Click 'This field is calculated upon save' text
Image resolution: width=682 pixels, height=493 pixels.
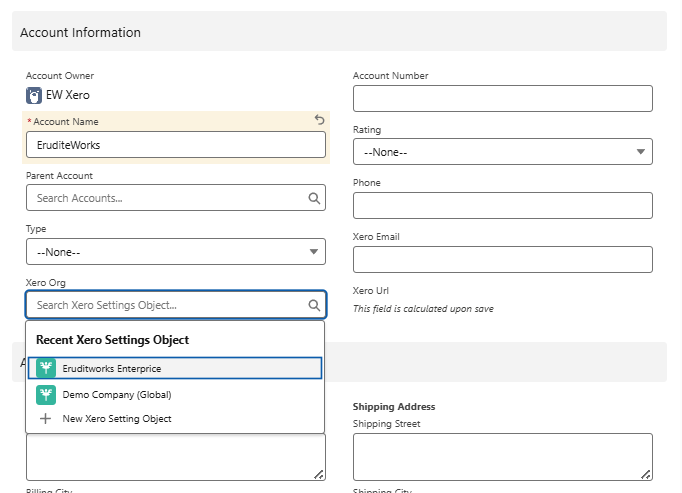[x=423, y=309]
